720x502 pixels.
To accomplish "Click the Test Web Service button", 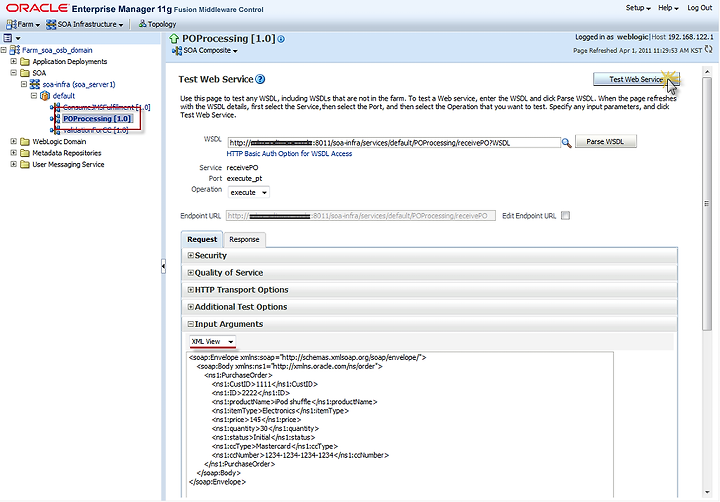I will tap(636, 79).
